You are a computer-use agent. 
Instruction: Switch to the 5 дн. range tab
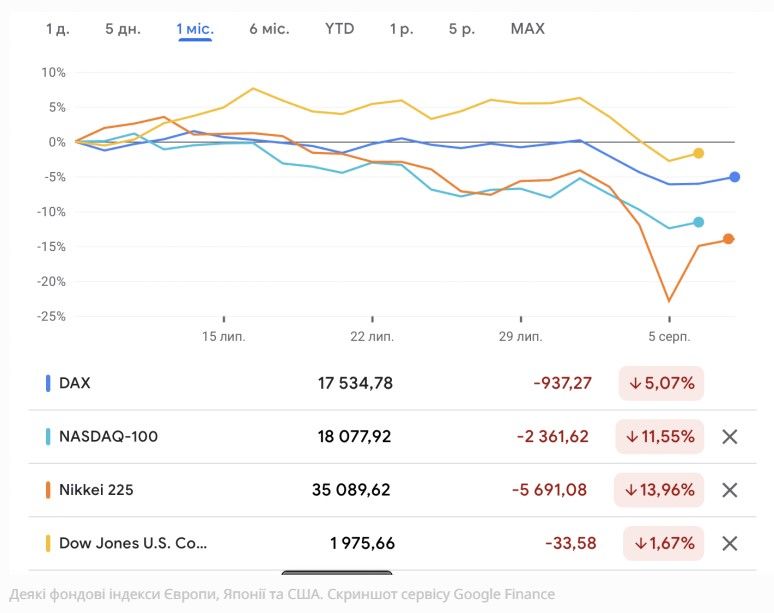pos(123,29)
